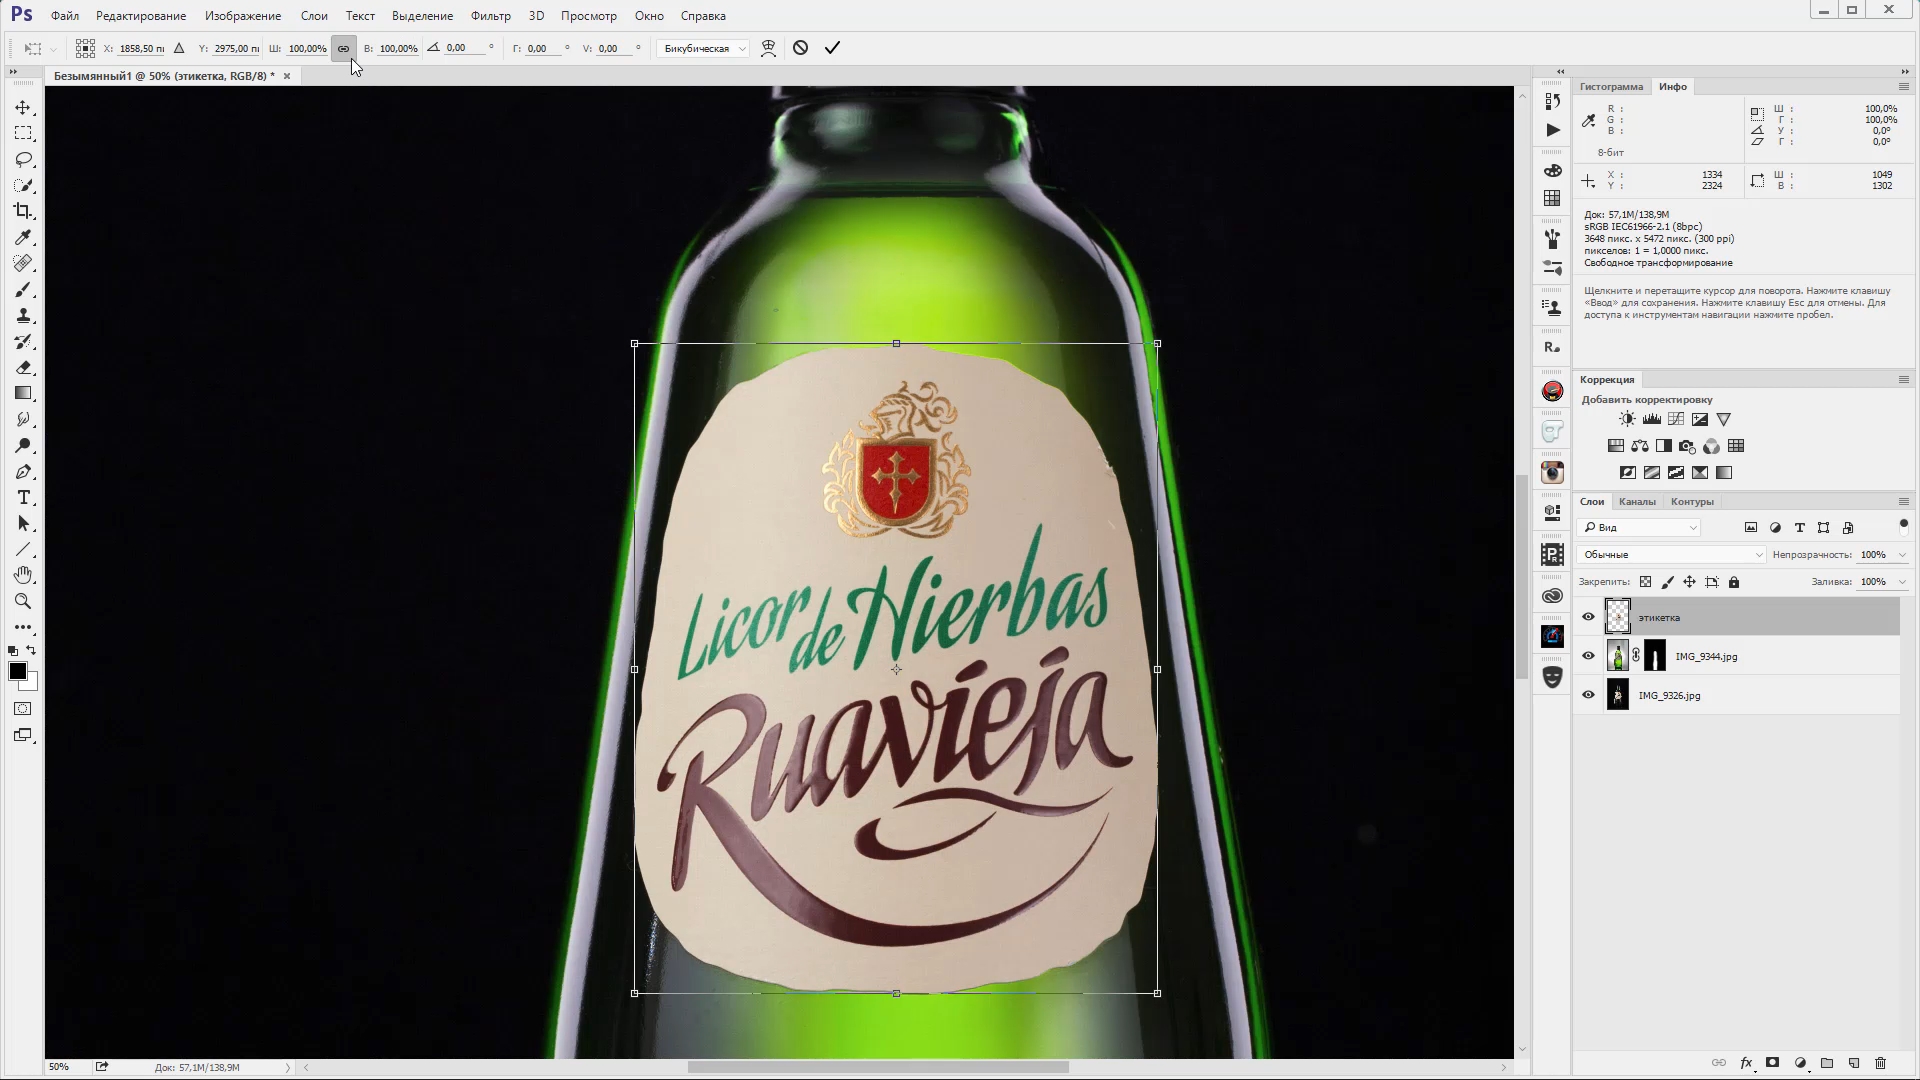
Task: Click the foreground color swatch
Action: [17, 672]
